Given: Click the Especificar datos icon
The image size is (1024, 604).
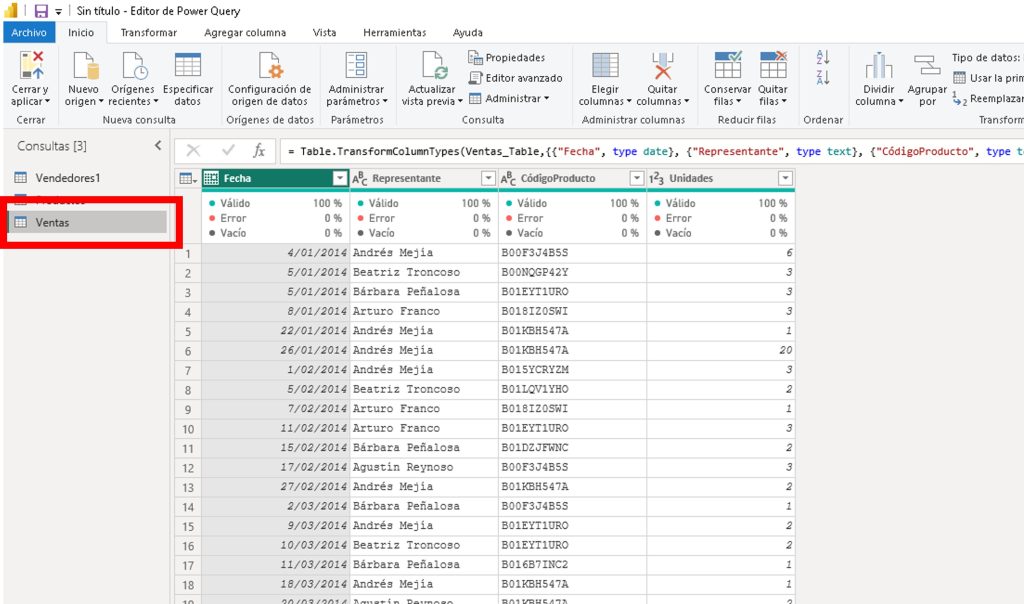Looking at the screenshot, I should tap(187, 67).
